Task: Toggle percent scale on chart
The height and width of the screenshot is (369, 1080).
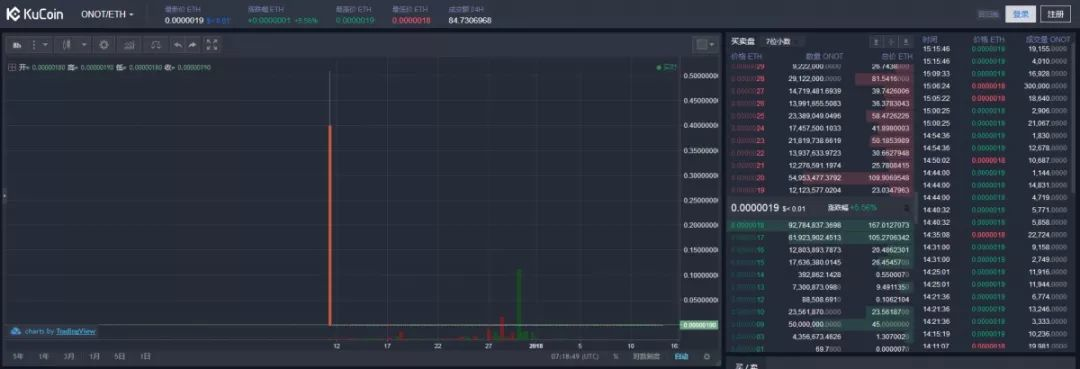Action: (616, 357)
